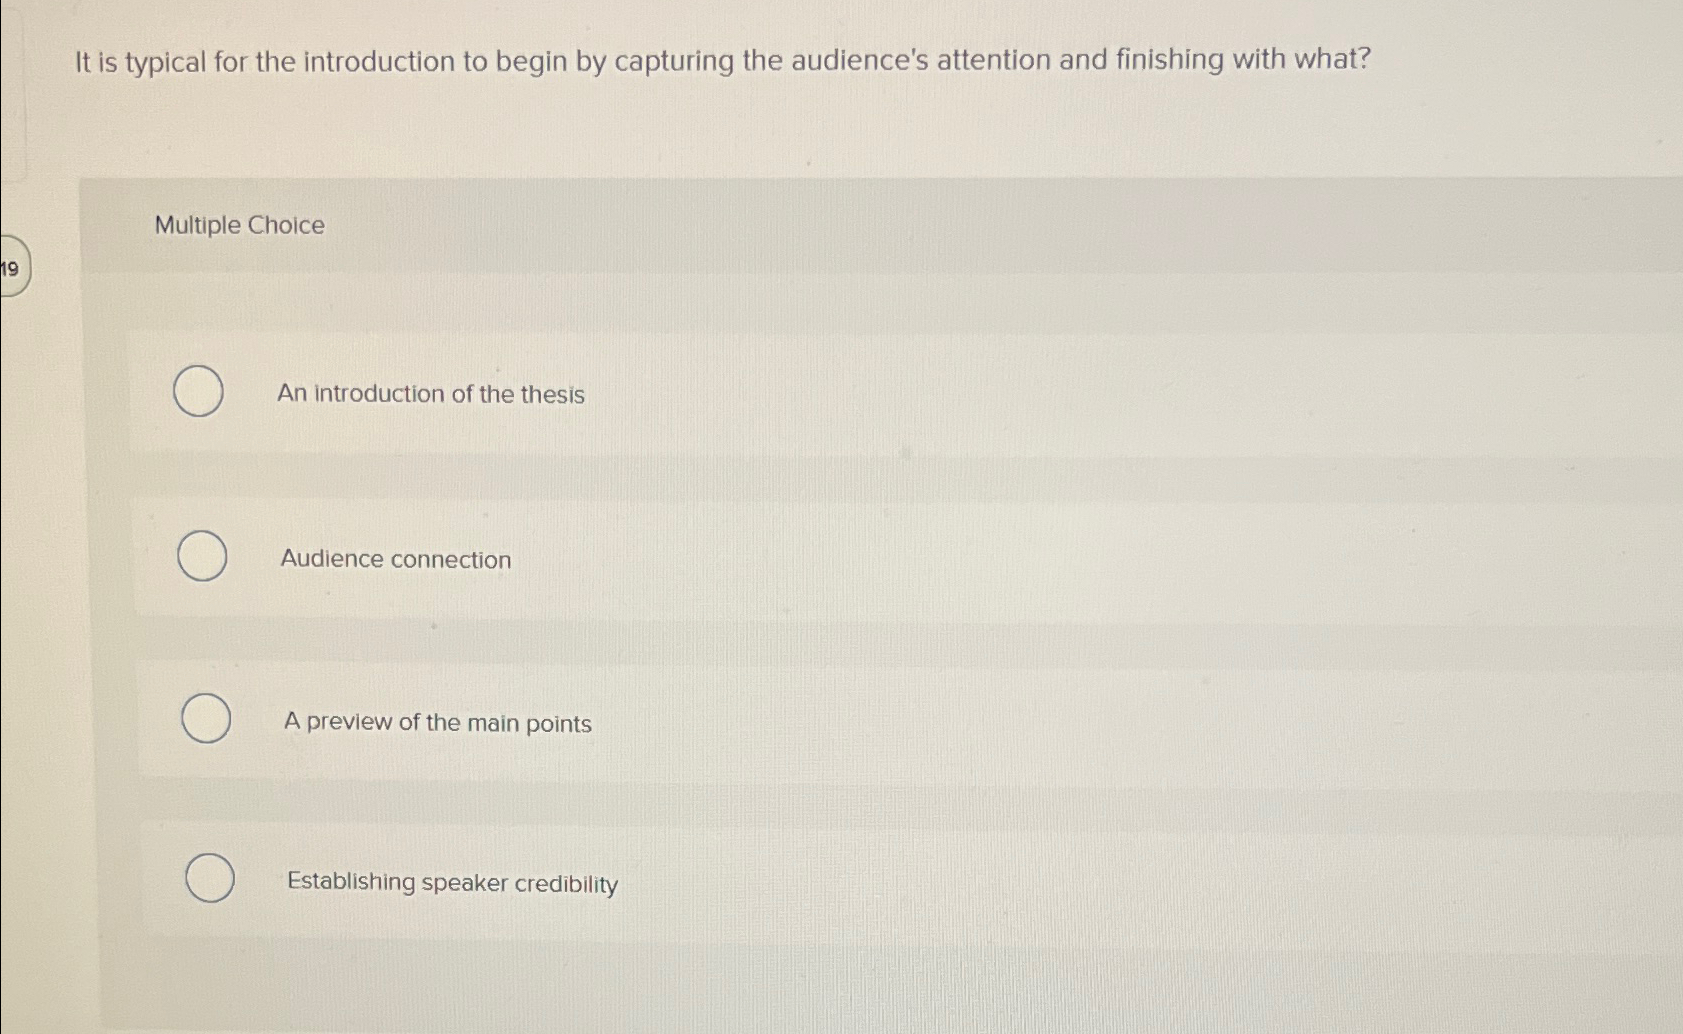Viewport: 1683px width, 1034px height.
Task: Select the radio button for 'Audience connection'
Action: pyautogui.click(x=200, y=557)
